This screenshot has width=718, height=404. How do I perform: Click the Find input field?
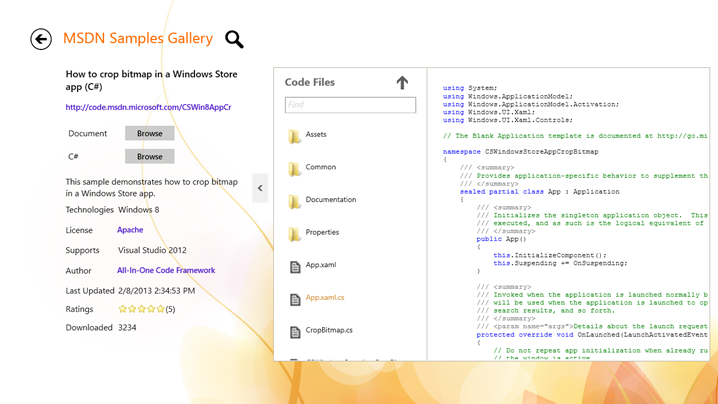point(350,105)
